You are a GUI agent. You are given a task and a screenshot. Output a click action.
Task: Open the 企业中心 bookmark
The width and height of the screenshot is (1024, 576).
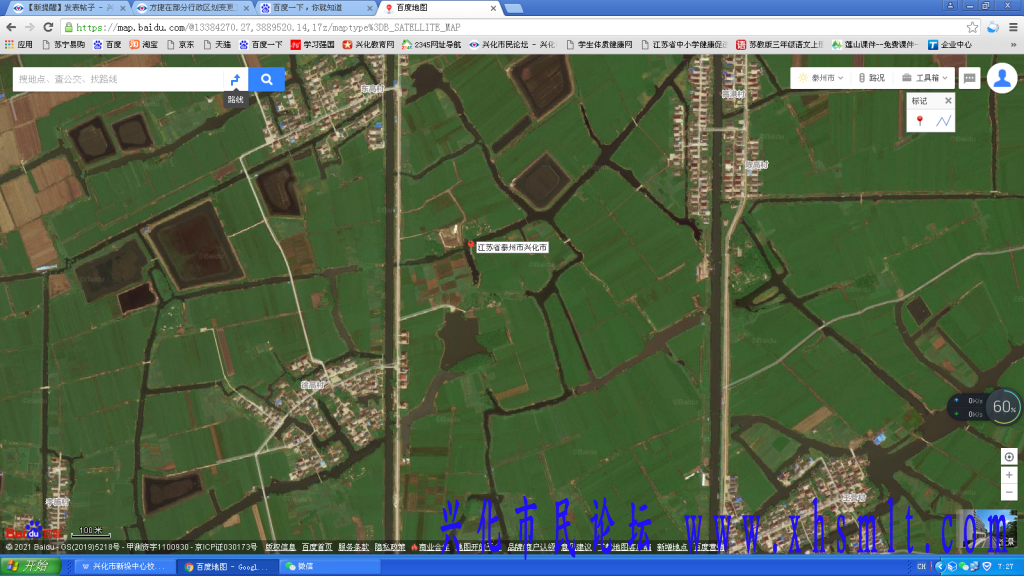click(950, 44)
